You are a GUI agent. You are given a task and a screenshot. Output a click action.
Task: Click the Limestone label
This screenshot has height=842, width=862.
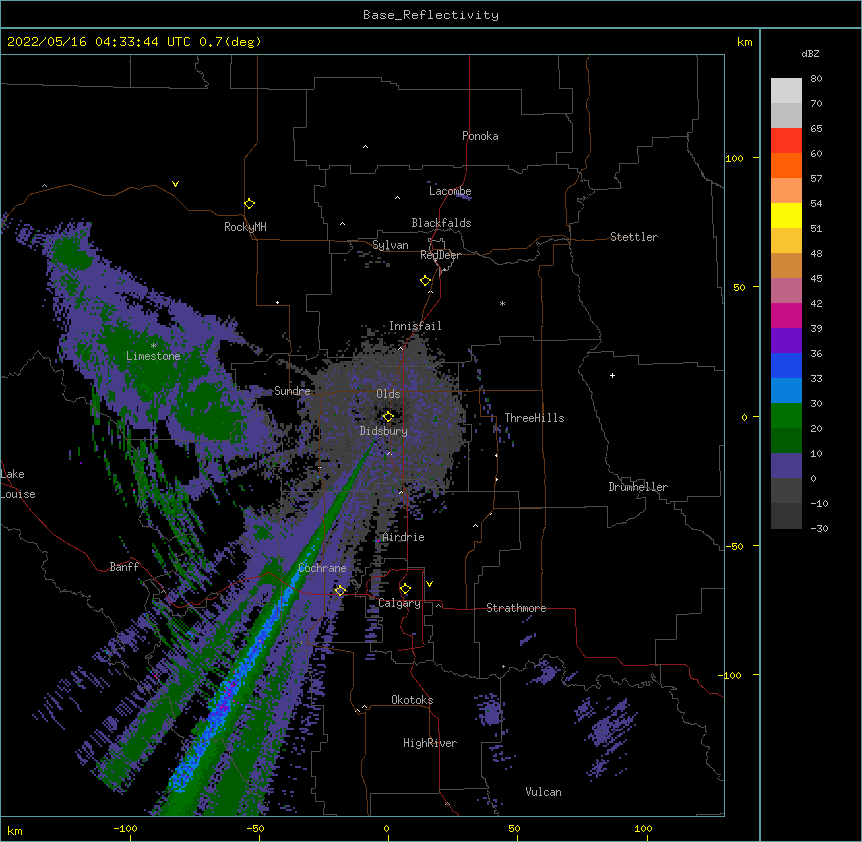(x=153, y=356)
